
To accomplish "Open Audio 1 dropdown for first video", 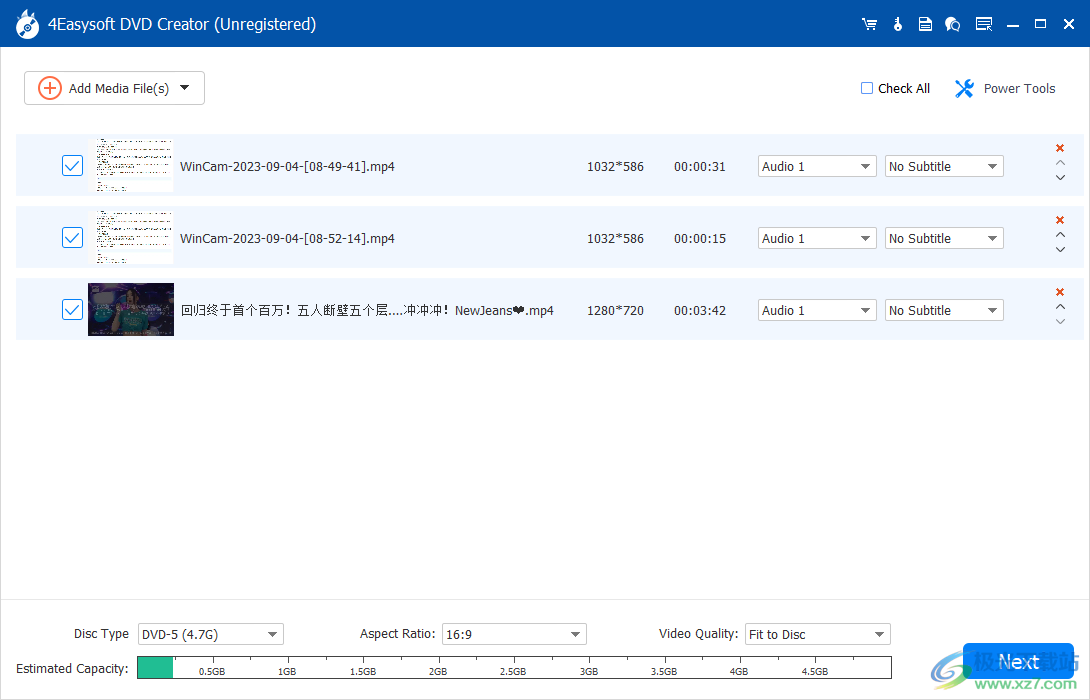I will pos(816,166).
